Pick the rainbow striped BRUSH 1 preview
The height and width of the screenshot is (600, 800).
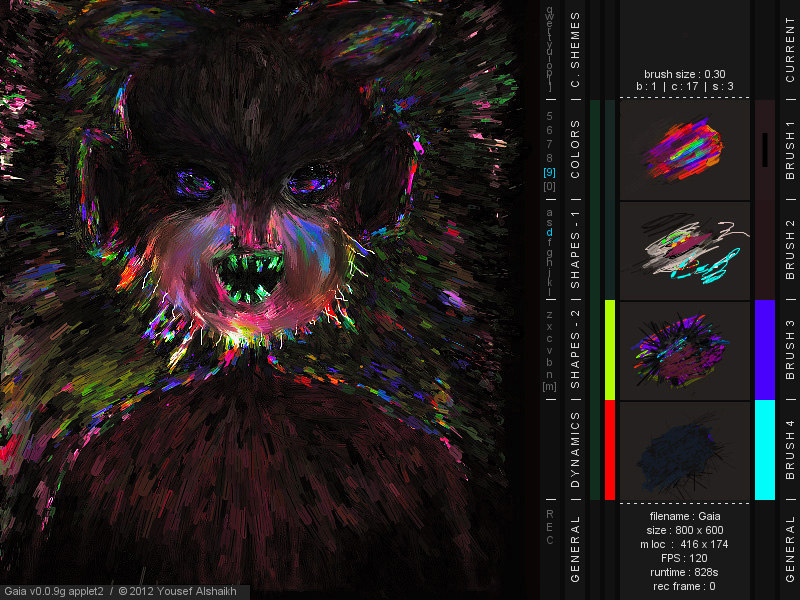coord(685,149)
